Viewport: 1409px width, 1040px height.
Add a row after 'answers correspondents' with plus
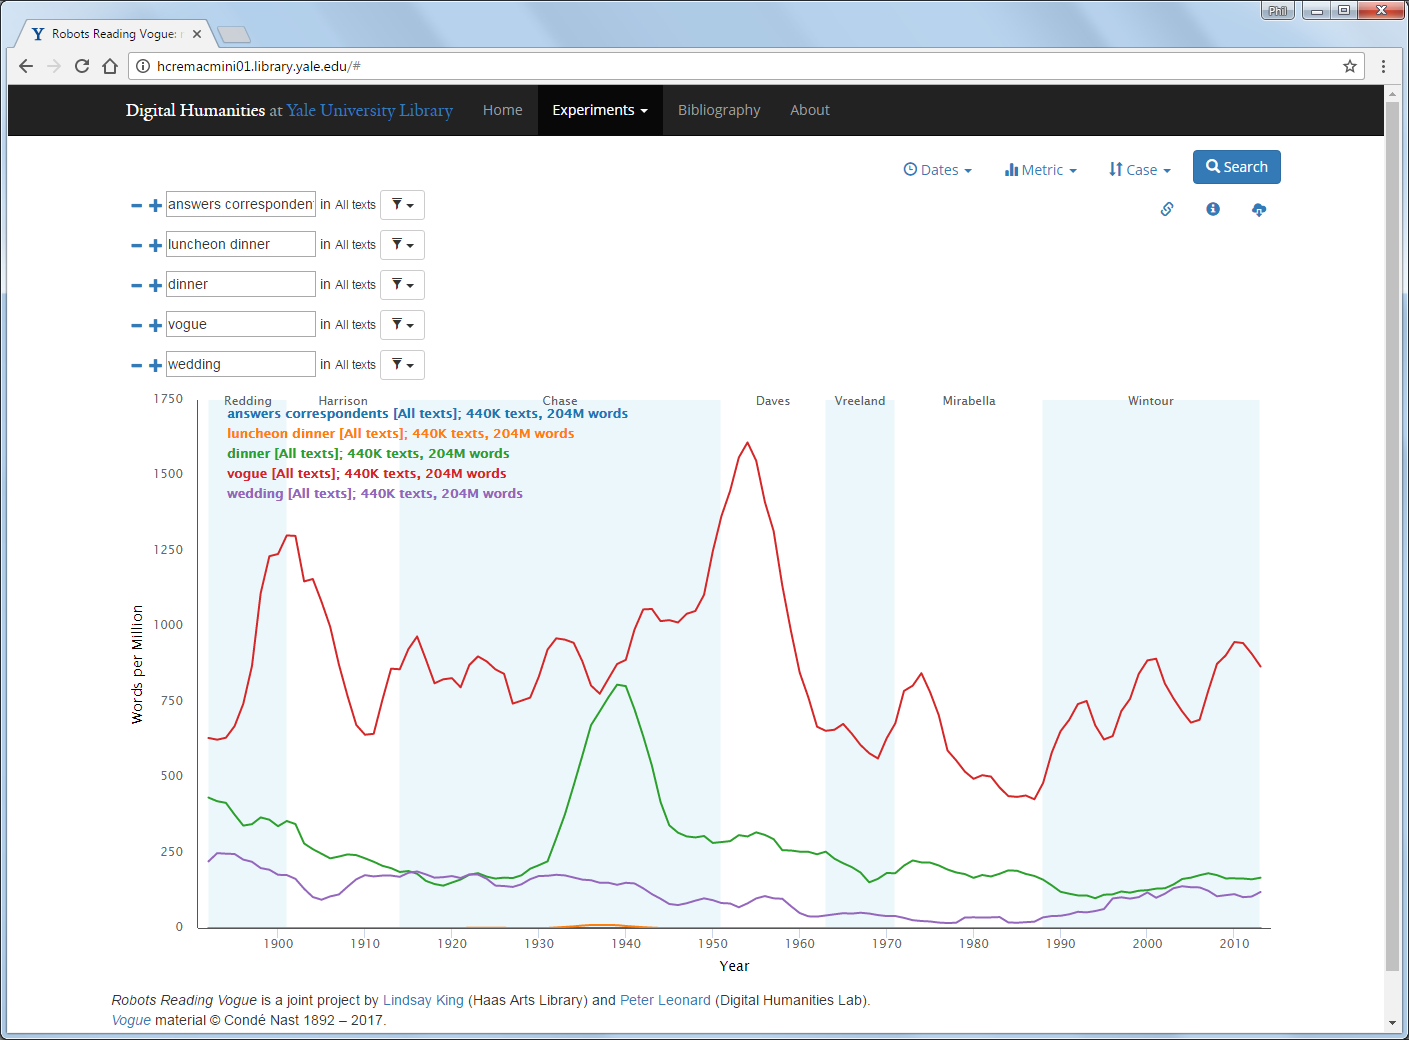[x=155, y=205]
